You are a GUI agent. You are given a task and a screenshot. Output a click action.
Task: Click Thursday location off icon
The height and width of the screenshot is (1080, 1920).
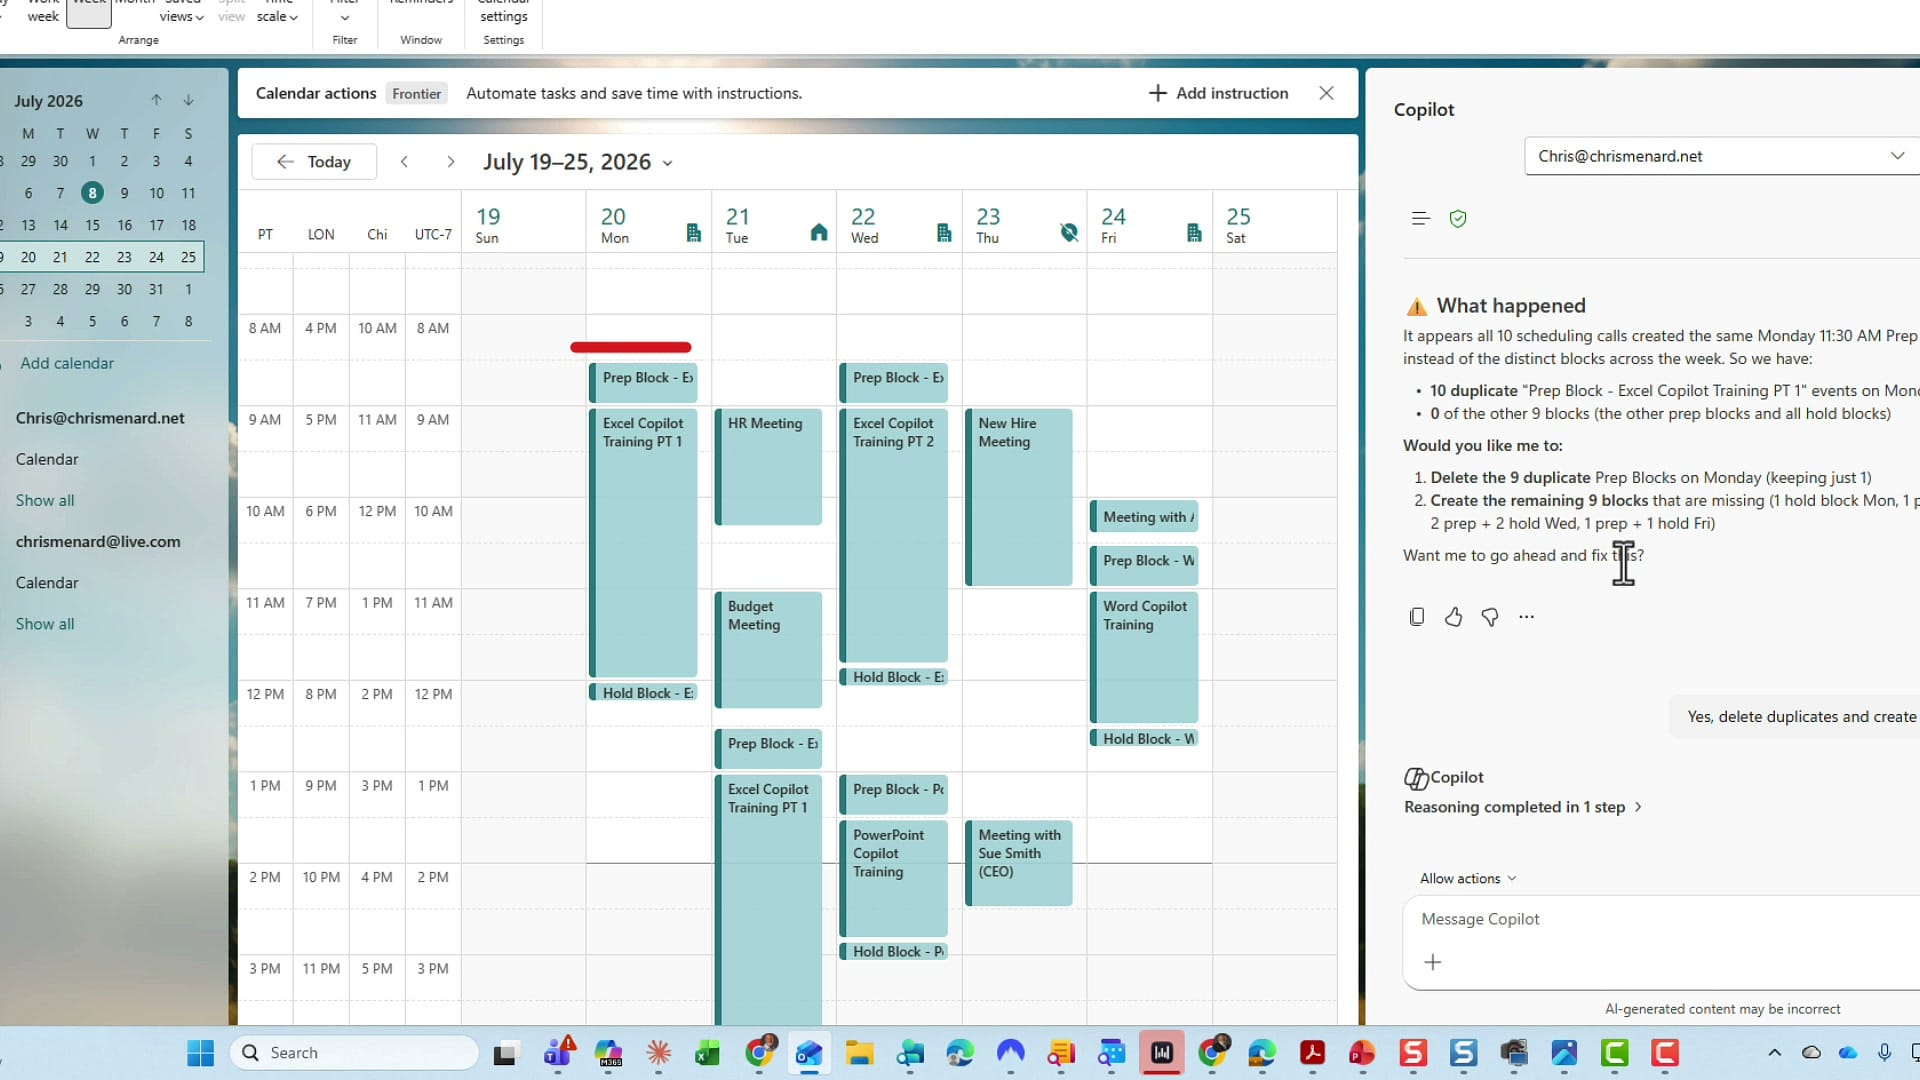pyautogui.click(x=1069, y=233)
